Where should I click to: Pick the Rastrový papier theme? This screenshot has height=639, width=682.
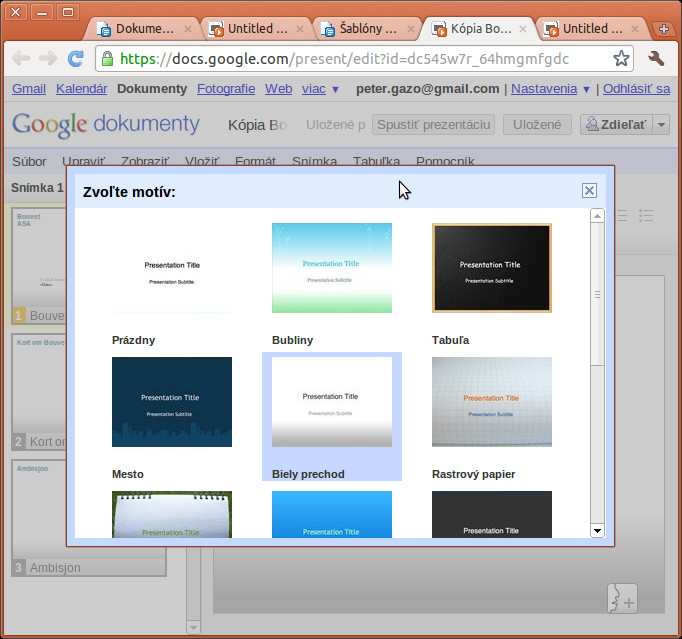coord(492,402)
